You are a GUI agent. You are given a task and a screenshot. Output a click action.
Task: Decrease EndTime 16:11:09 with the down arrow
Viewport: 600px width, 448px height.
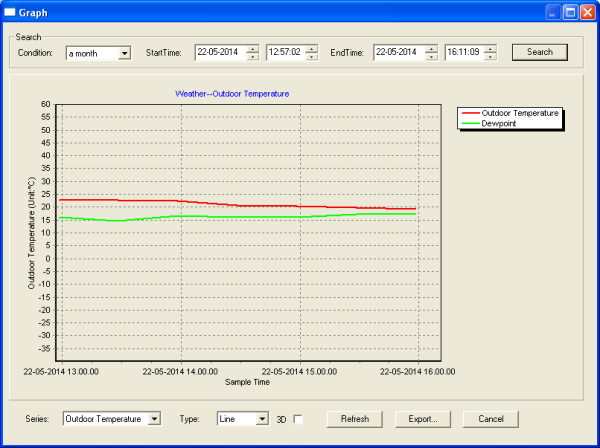click(x=491, y=57)
